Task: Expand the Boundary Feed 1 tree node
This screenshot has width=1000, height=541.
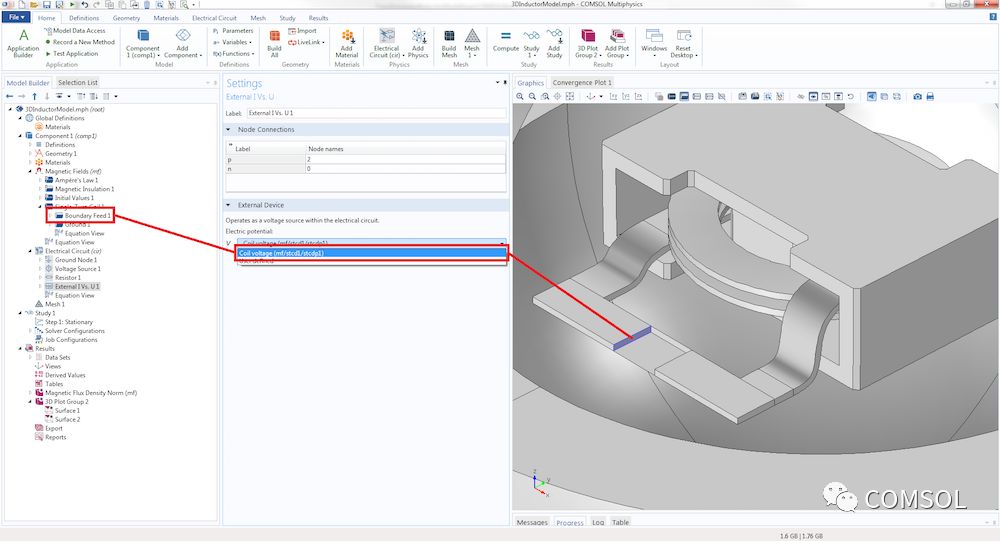Action: [49, 216]
